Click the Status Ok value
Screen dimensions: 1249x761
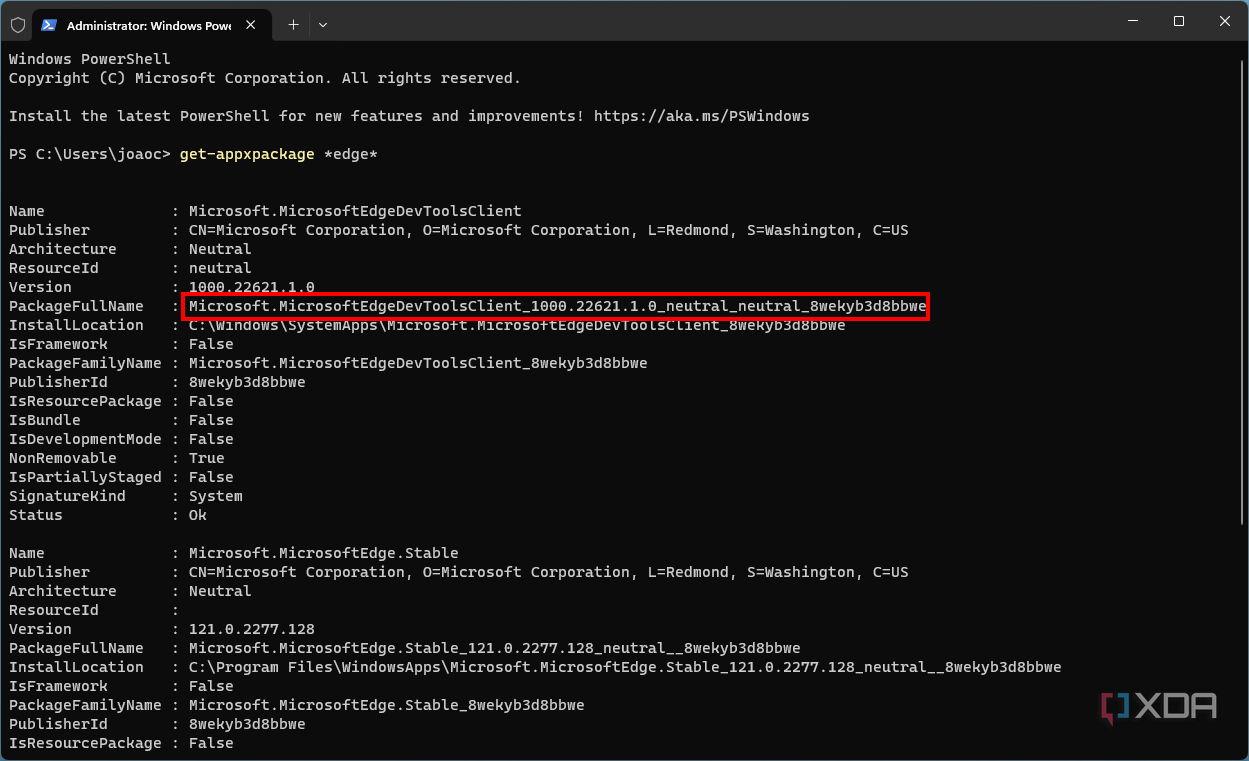(197, 515)
